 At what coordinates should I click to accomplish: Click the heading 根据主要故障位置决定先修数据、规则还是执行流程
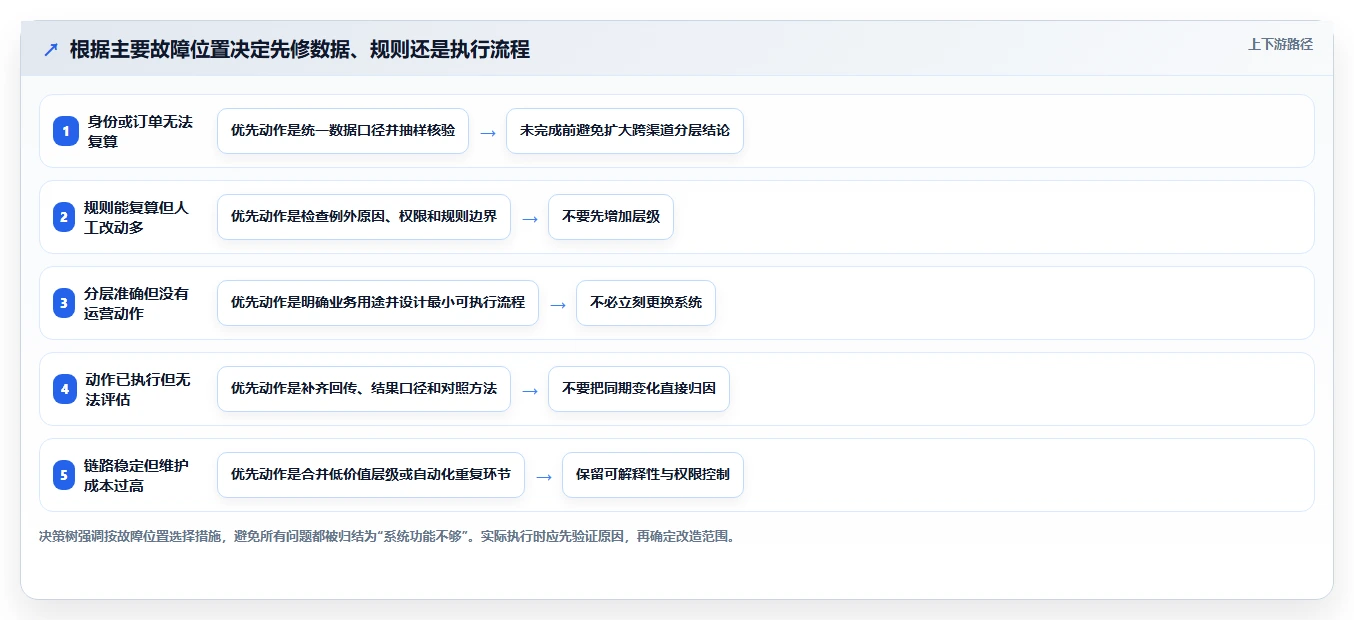[x=299, y=49]
